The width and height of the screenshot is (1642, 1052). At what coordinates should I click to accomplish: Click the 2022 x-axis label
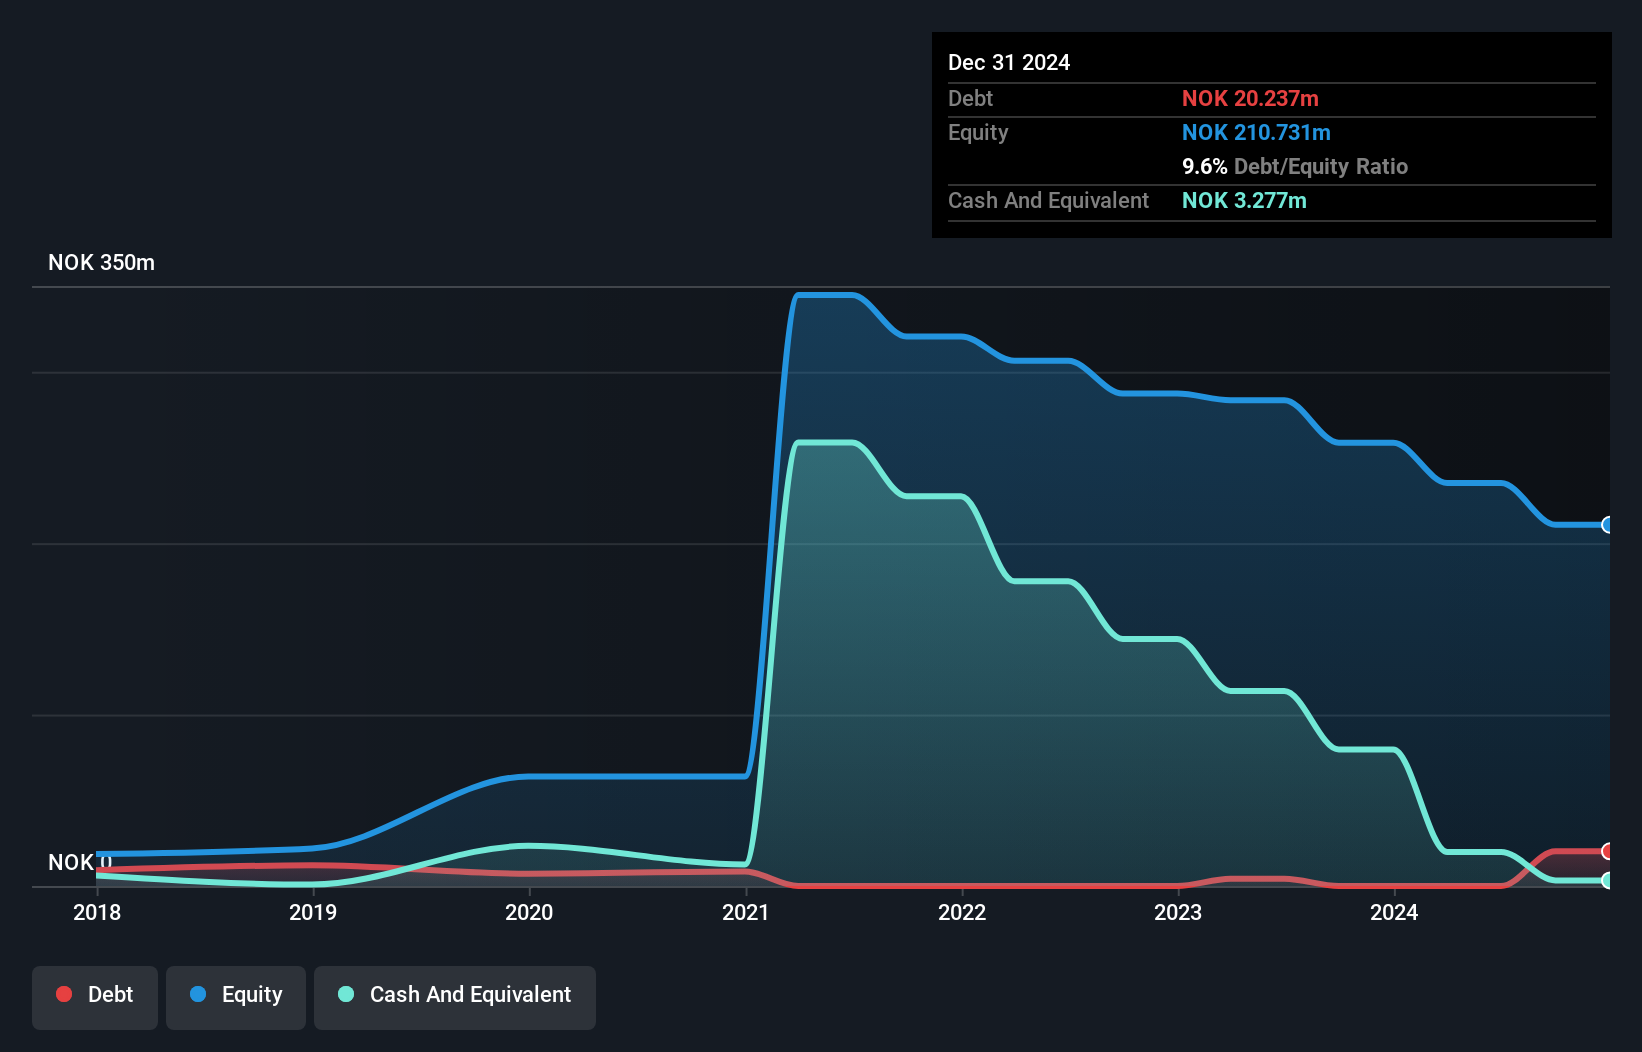(962, 912)
